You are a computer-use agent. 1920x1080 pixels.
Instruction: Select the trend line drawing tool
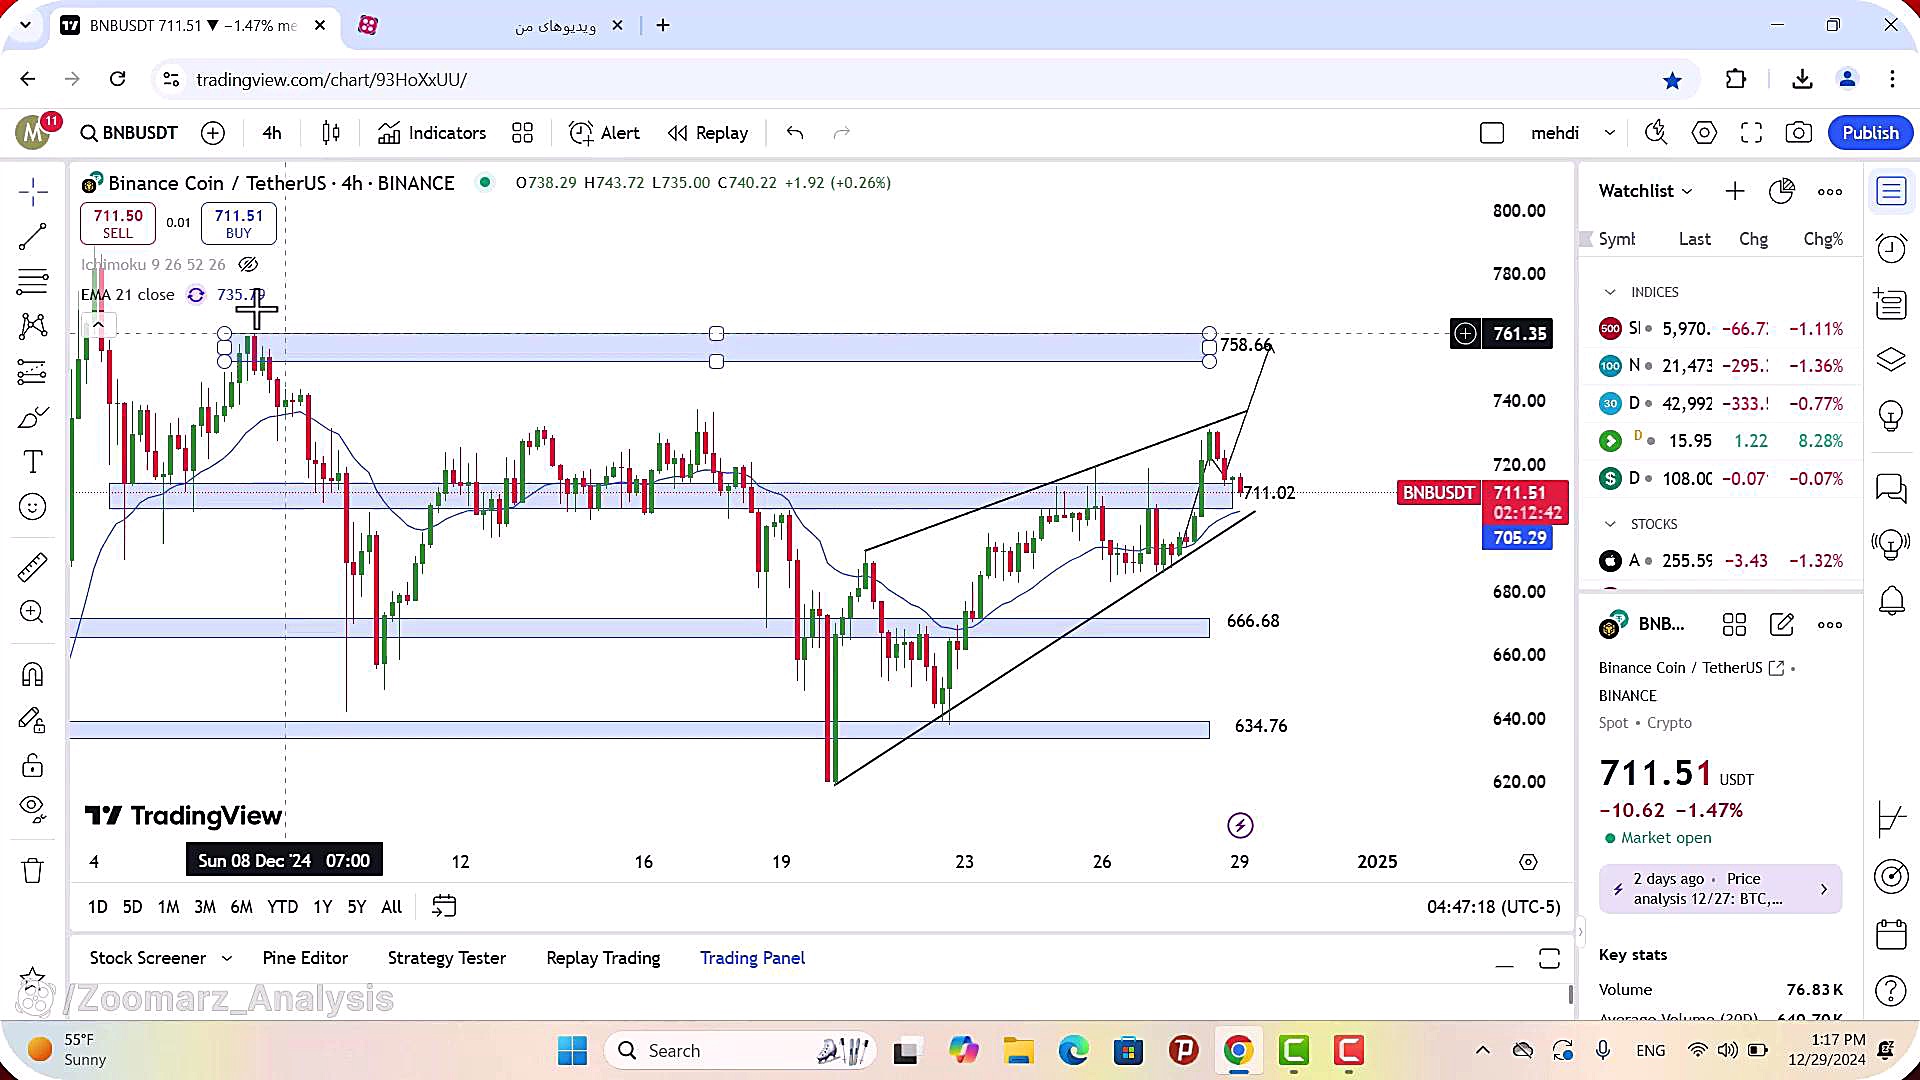coord(32,236)
